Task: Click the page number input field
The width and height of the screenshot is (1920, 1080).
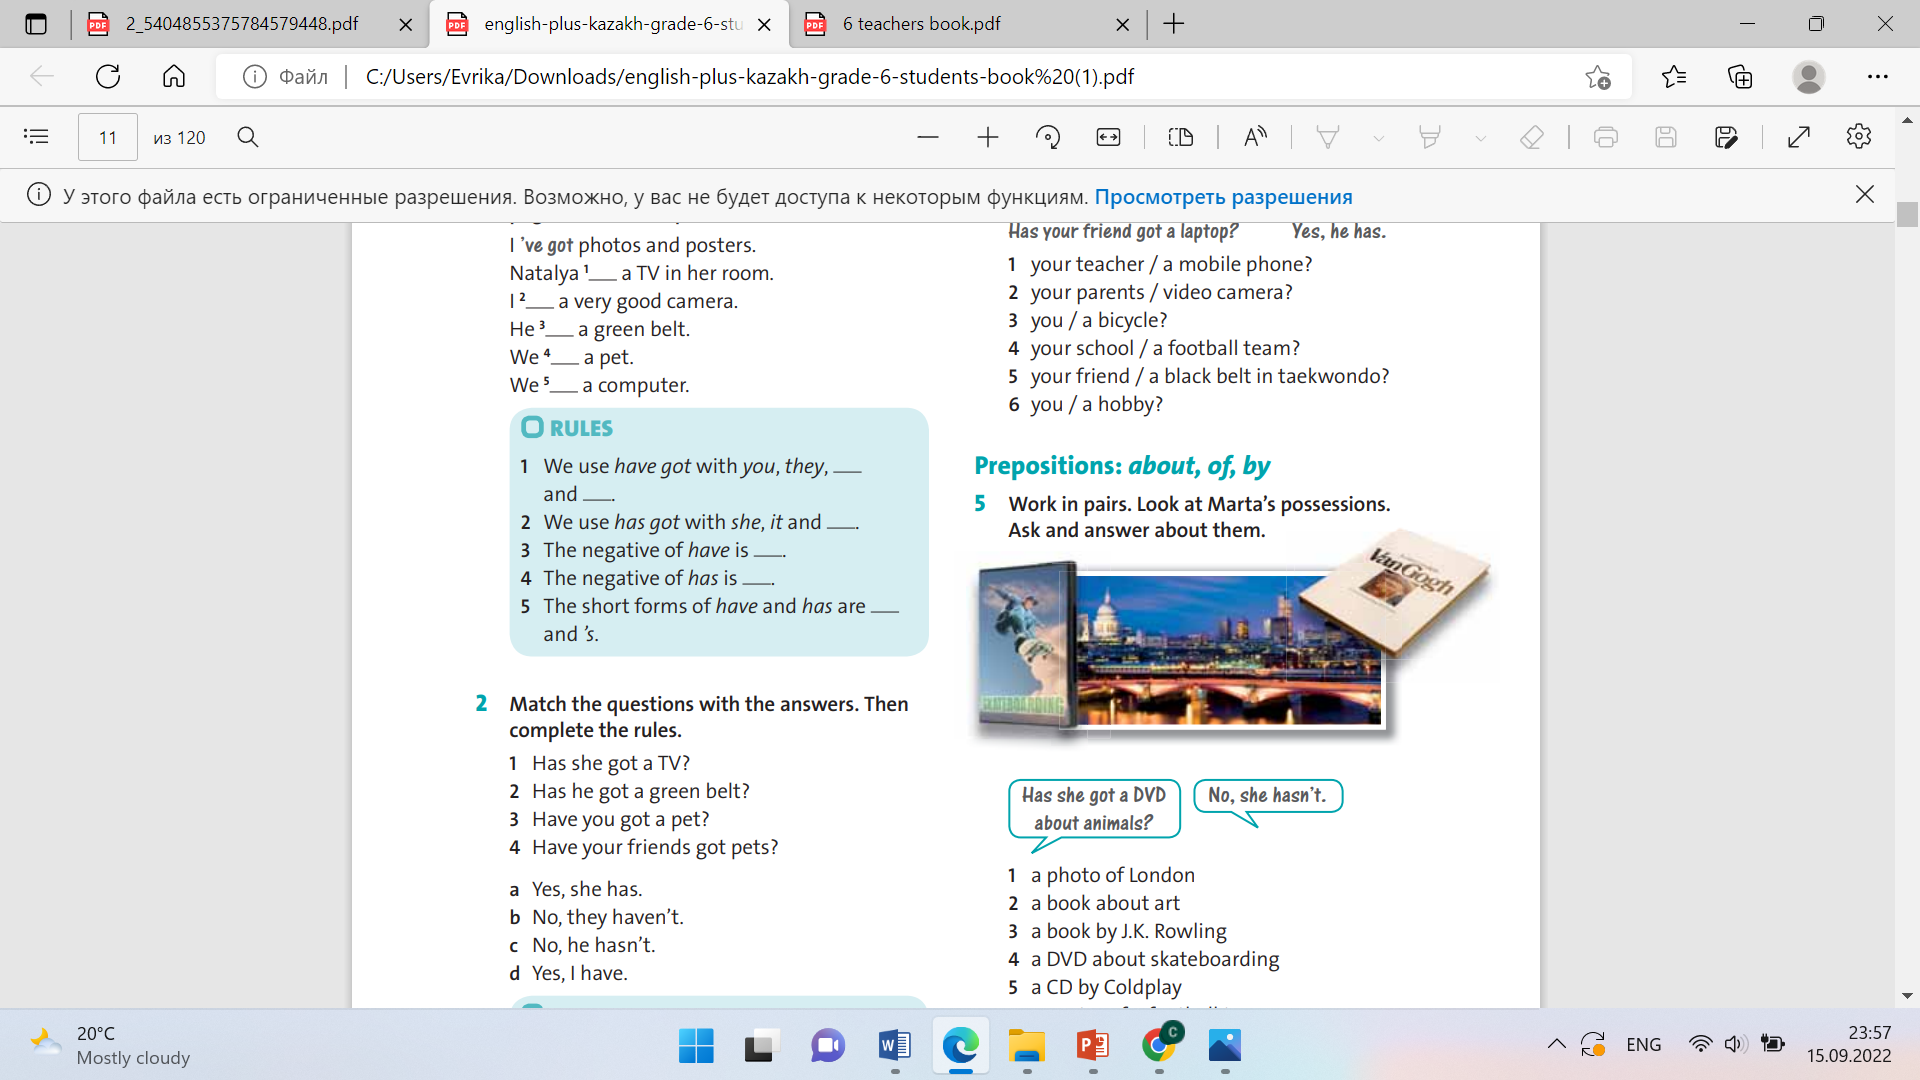Action: (x=107, y=137)
